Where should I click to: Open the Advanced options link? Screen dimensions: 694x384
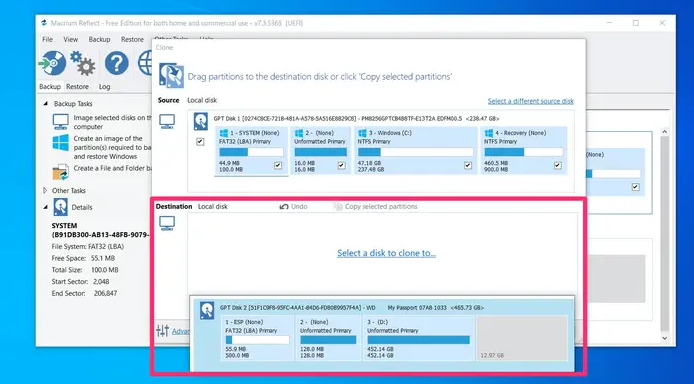181,331
